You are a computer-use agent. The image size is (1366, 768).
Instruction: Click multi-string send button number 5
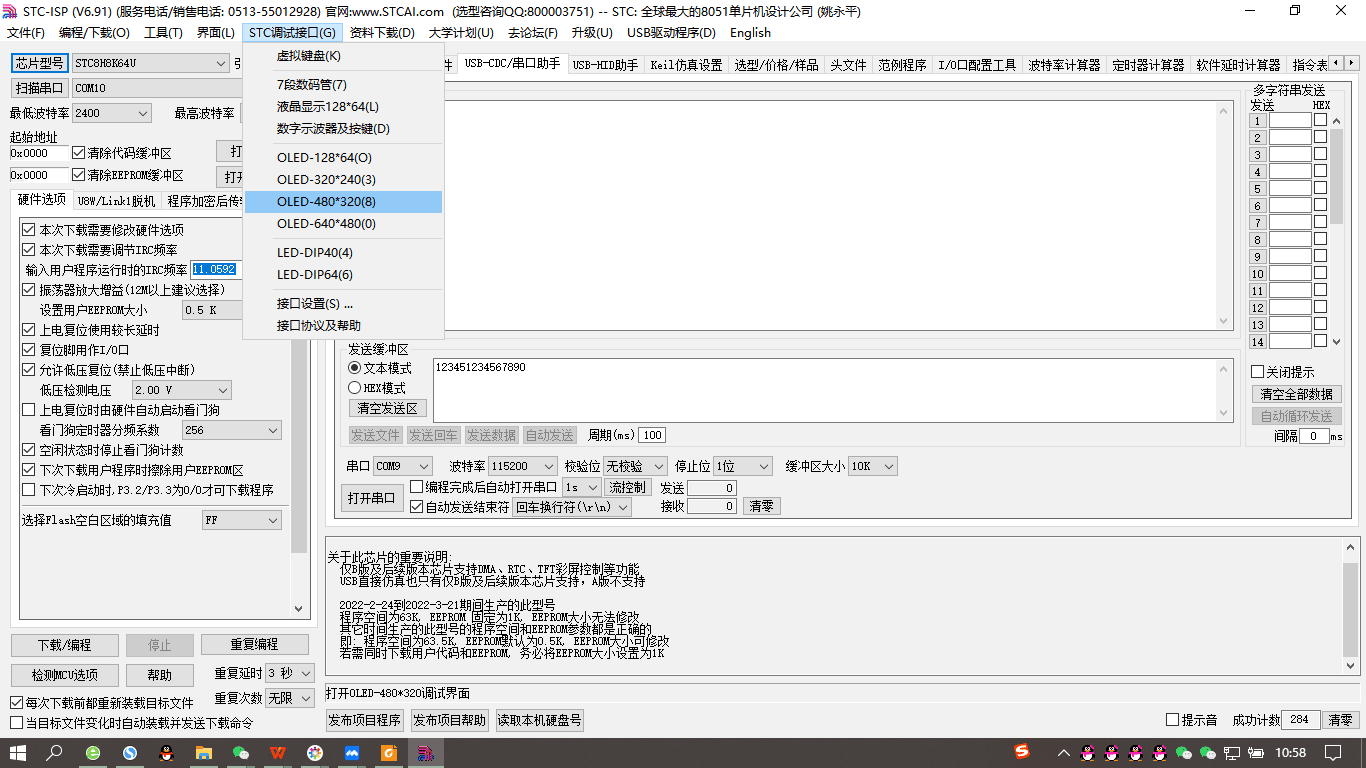coord(1258,189)
